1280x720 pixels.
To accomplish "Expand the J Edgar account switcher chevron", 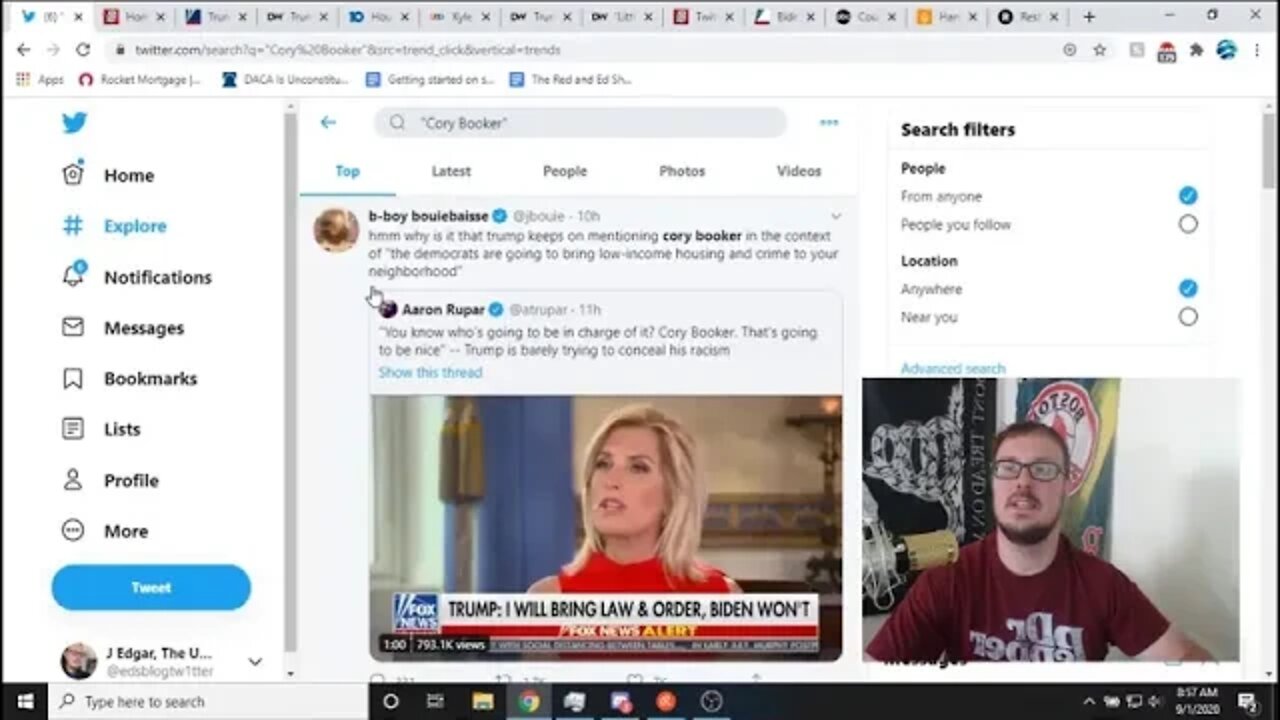I will coord(255,662).
